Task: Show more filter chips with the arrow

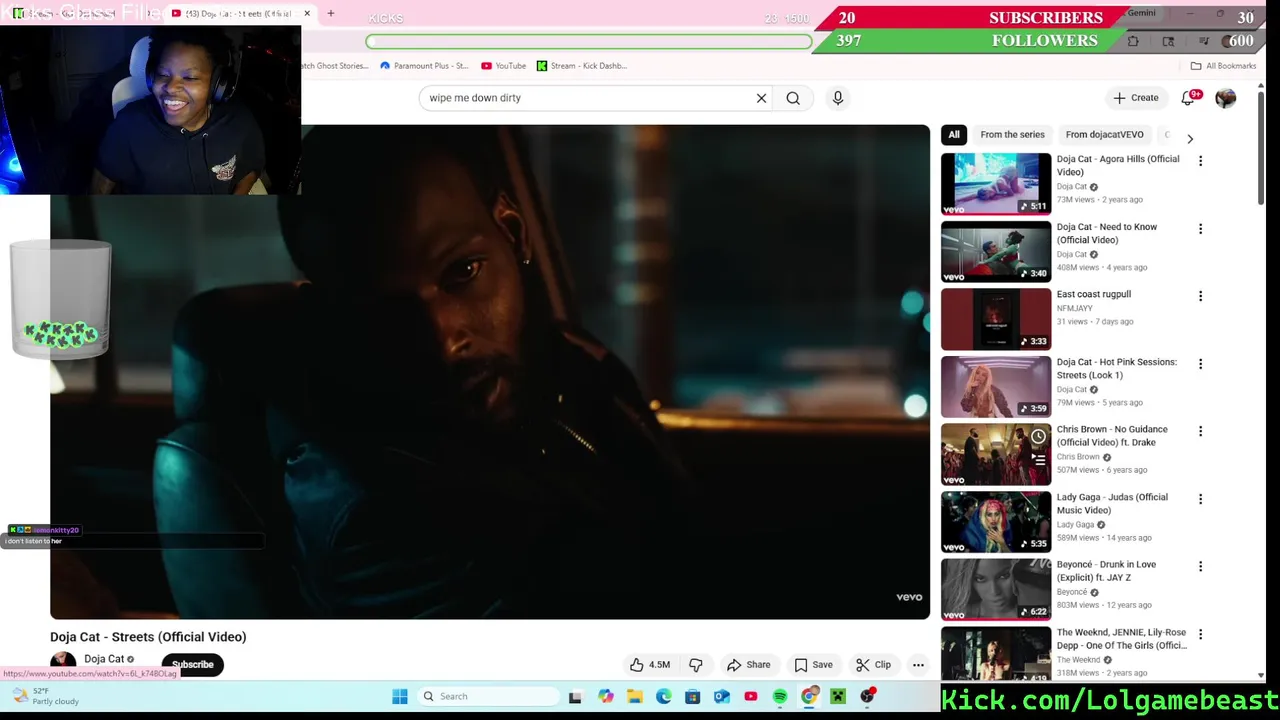Action: point(1190,139)
